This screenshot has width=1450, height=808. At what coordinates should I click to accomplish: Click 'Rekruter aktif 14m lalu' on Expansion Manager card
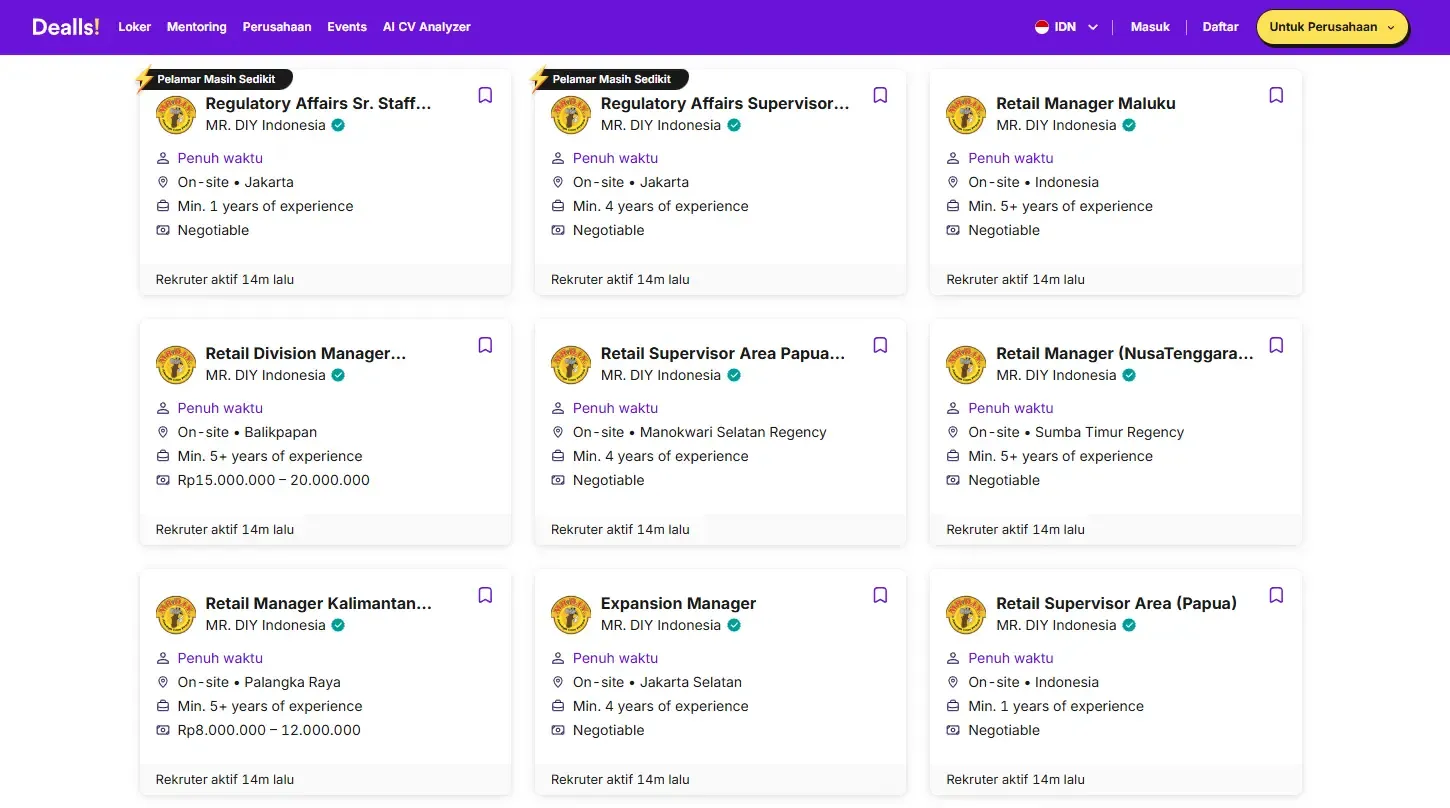point(620,779)
